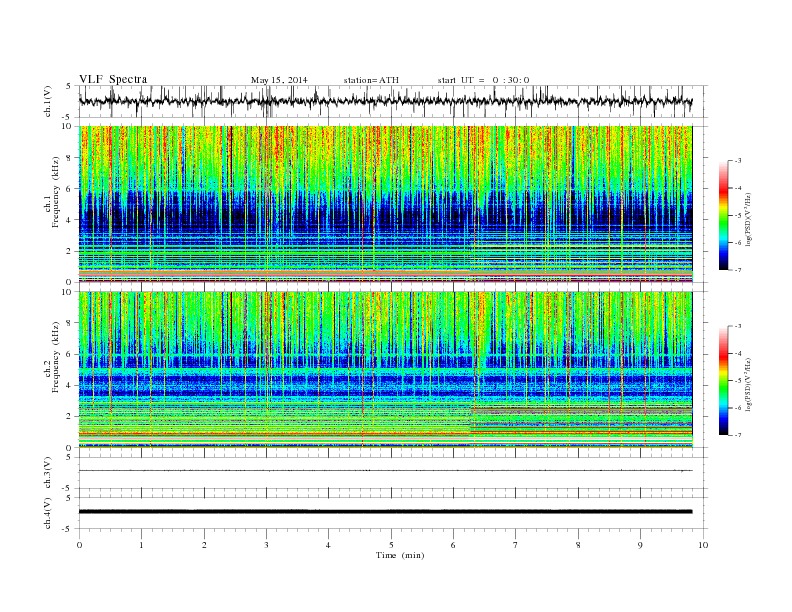This screenshot has height=612, width=792.
Task: Click the '-4' label on lower color scale
Action: point(738,353)
